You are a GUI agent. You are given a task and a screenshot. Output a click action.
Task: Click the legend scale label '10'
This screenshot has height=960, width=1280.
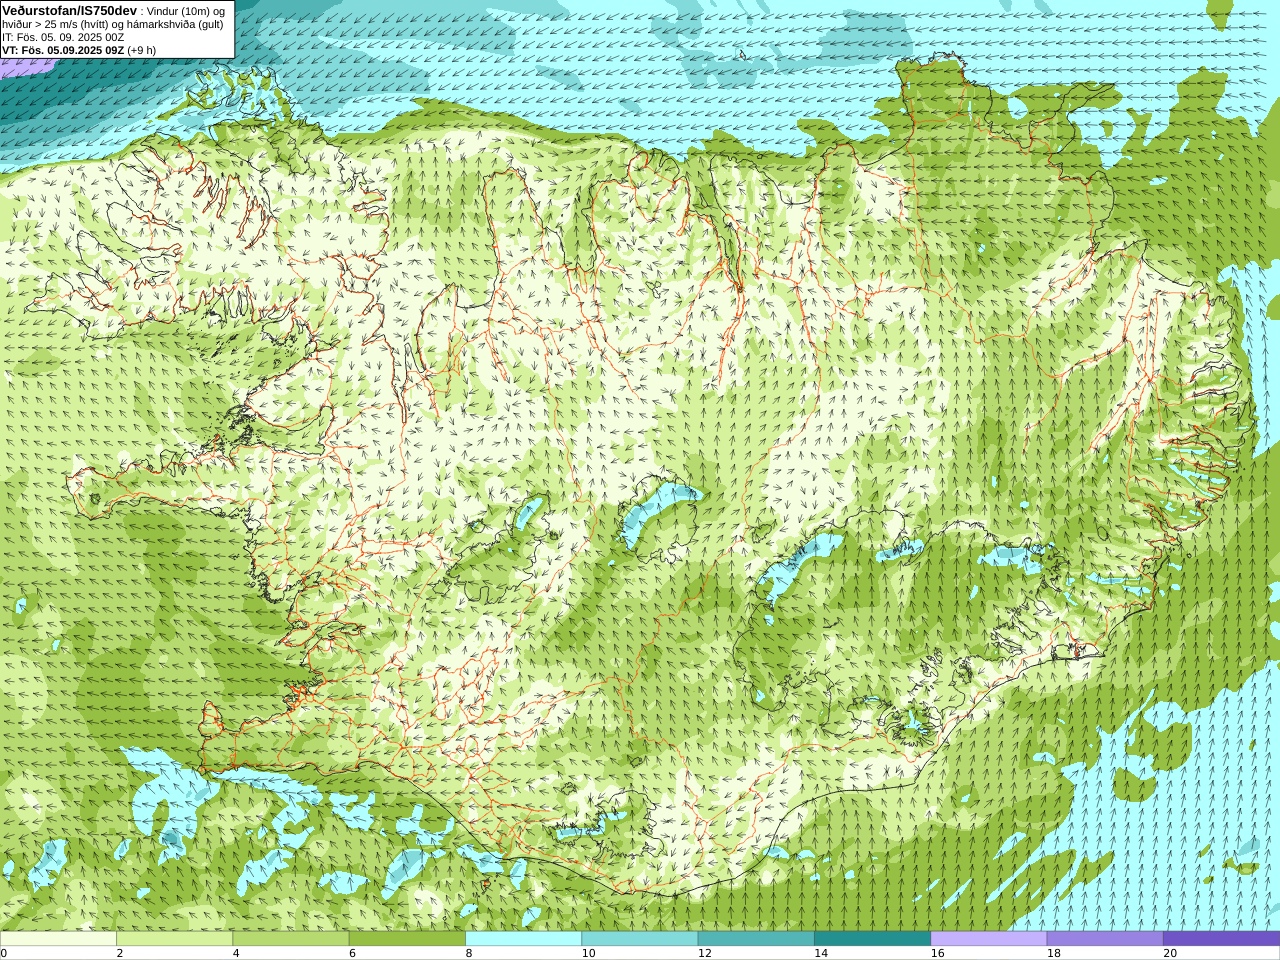588,953
